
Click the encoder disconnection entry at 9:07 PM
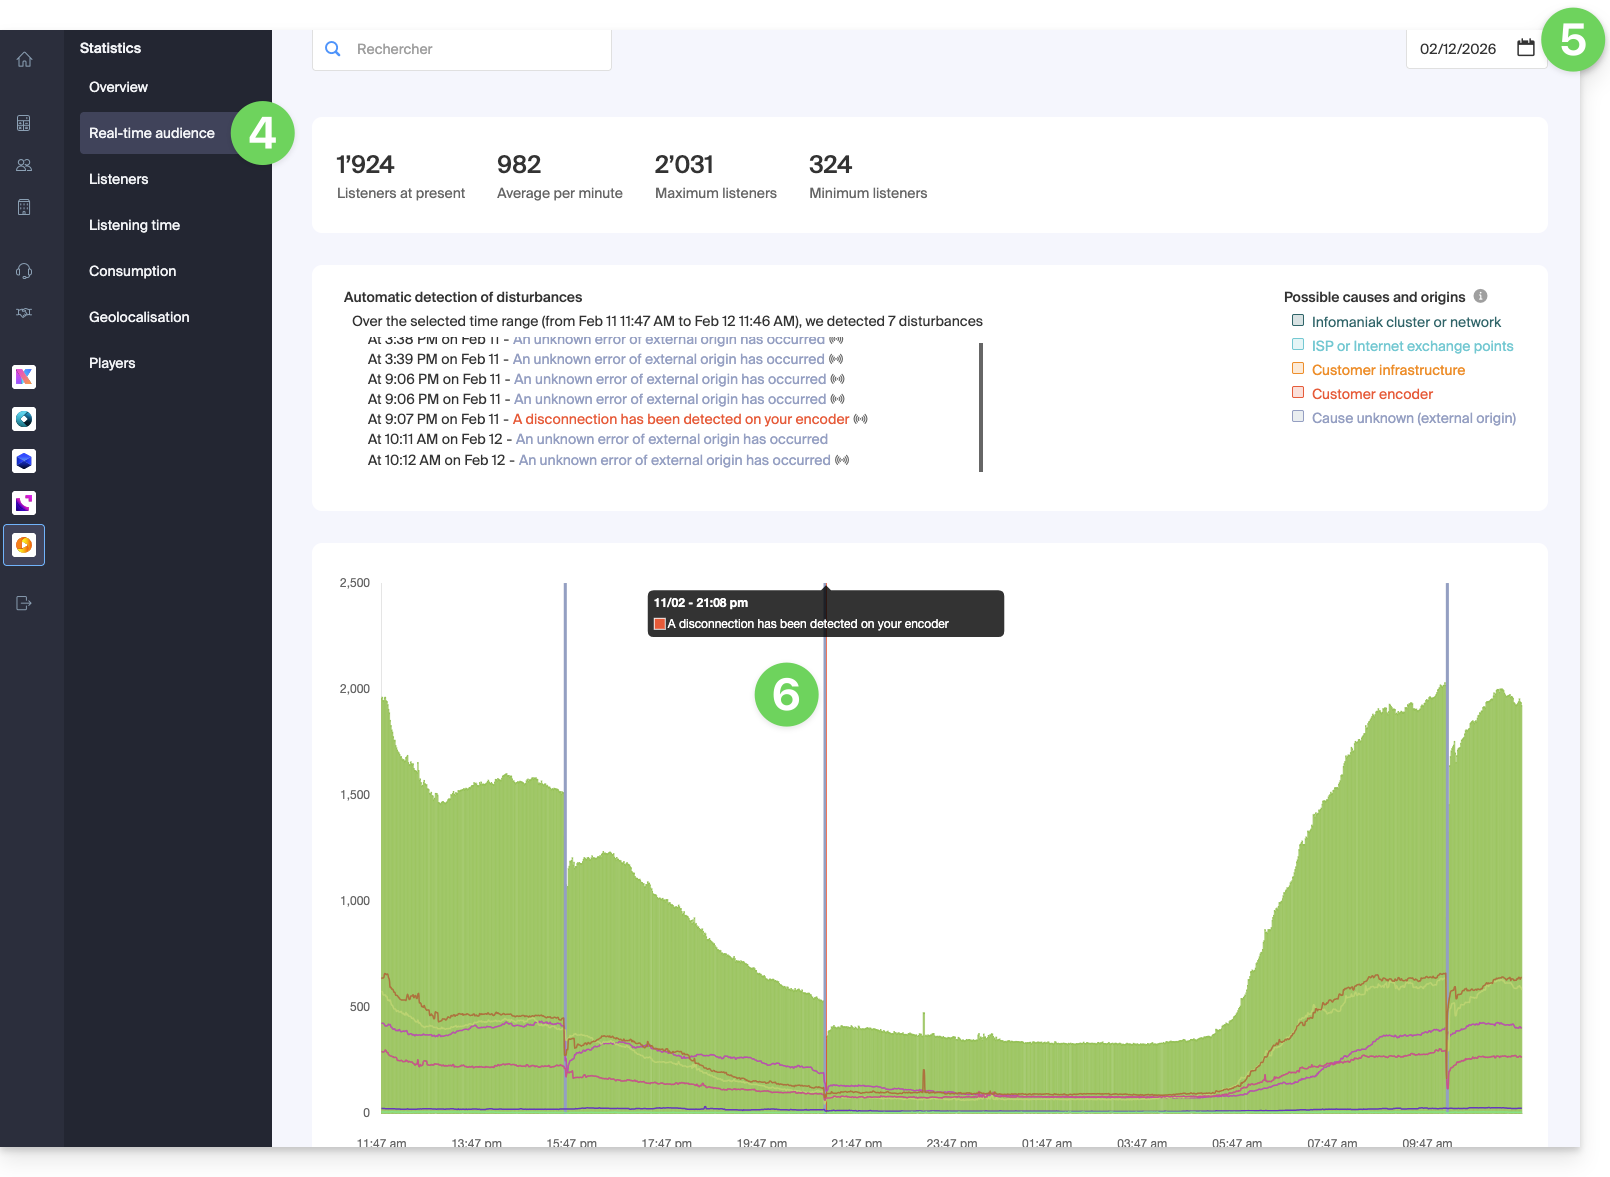click(680, 419)
